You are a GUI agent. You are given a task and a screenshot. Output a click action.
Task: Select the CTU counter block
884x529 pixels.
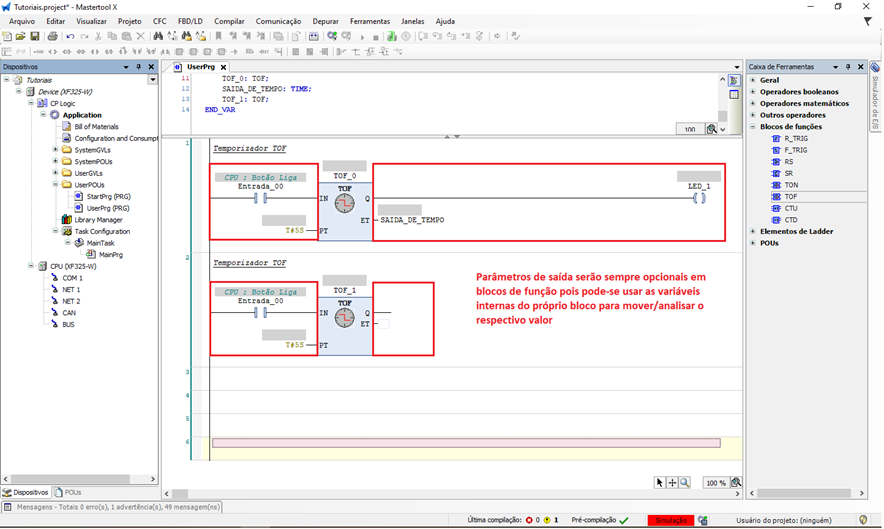790,208
